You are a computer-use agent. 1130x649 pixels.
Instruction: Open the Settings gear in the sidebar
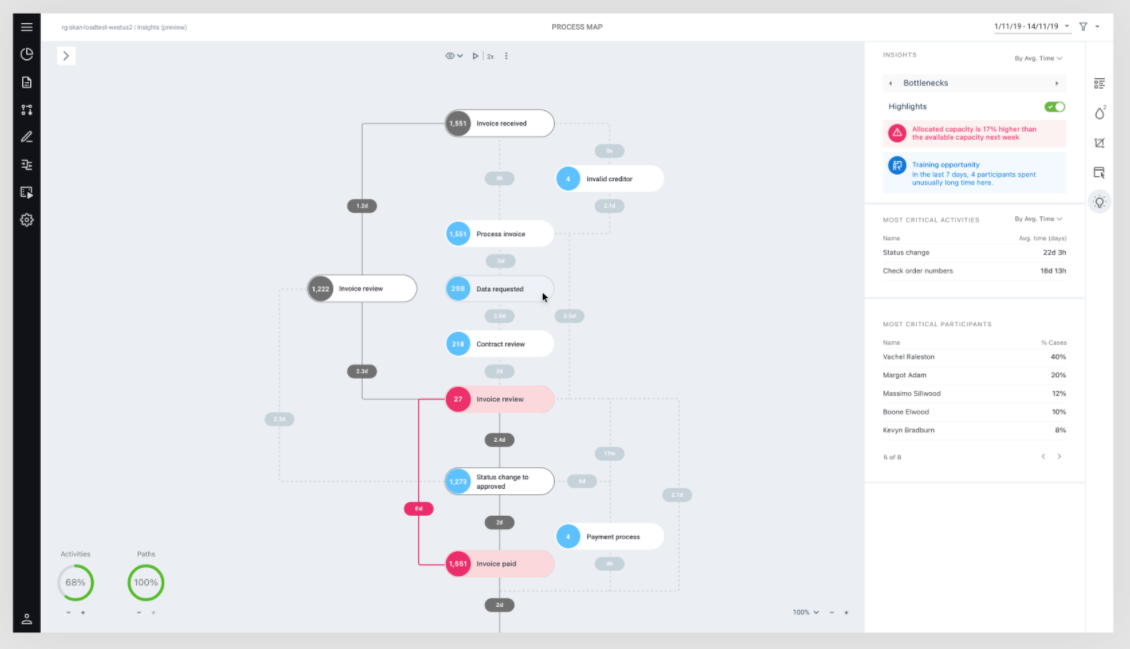[x=26, y=219]
